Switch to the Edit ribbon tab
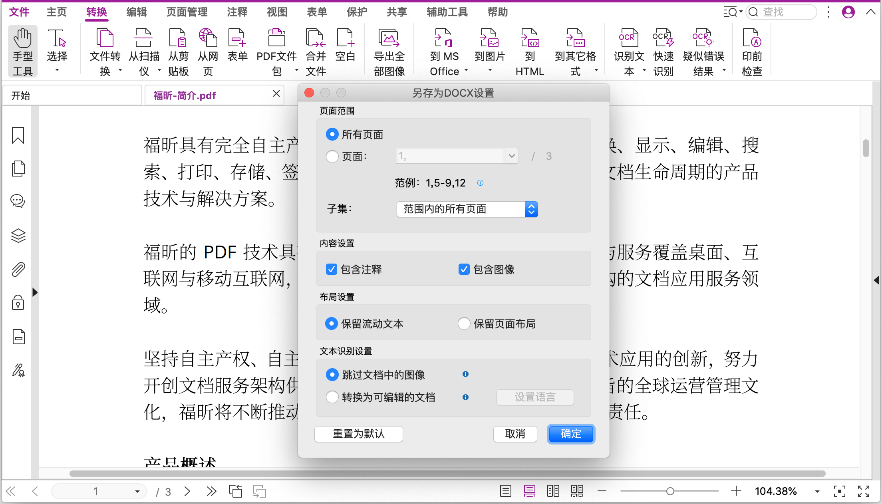 click(136, 12)
